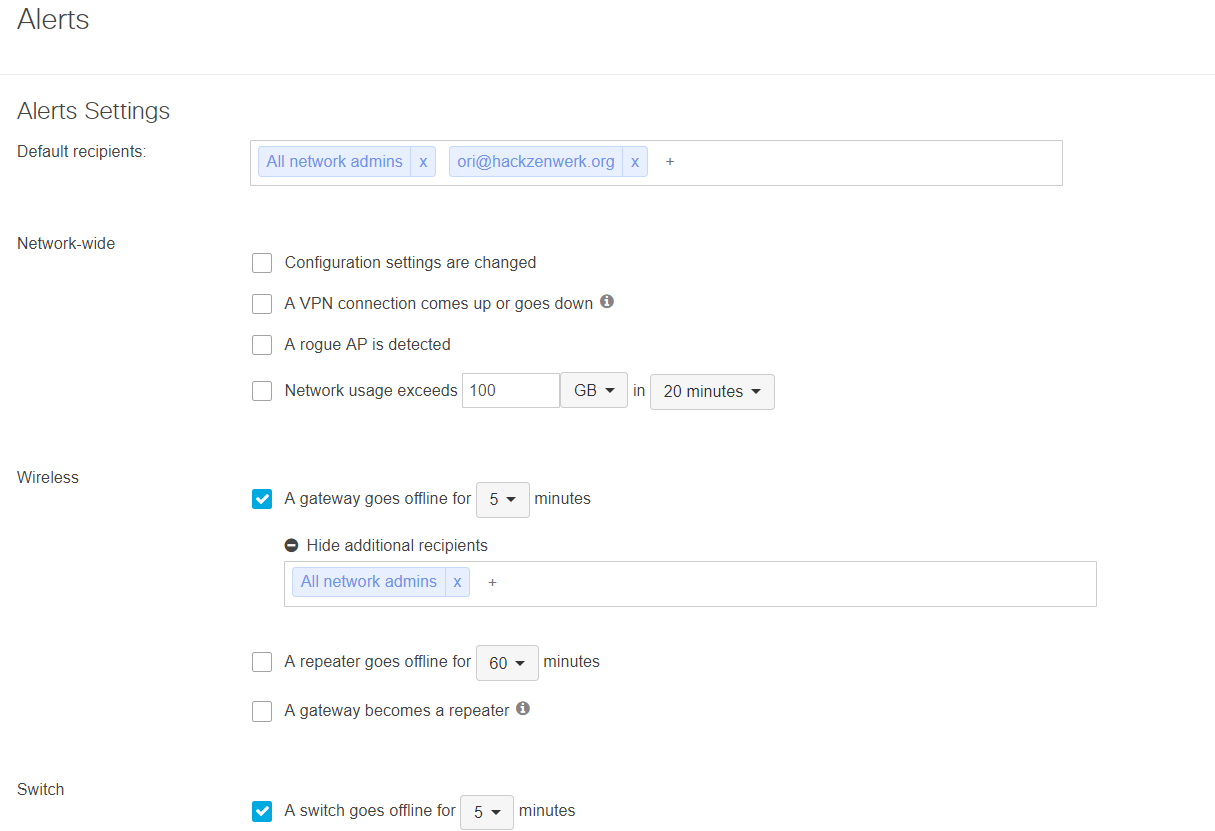Open repeater offline 60 minutes dropdown
Image resolution: width=1215 pixels, height=831 pixels.
tap(507, 663)
